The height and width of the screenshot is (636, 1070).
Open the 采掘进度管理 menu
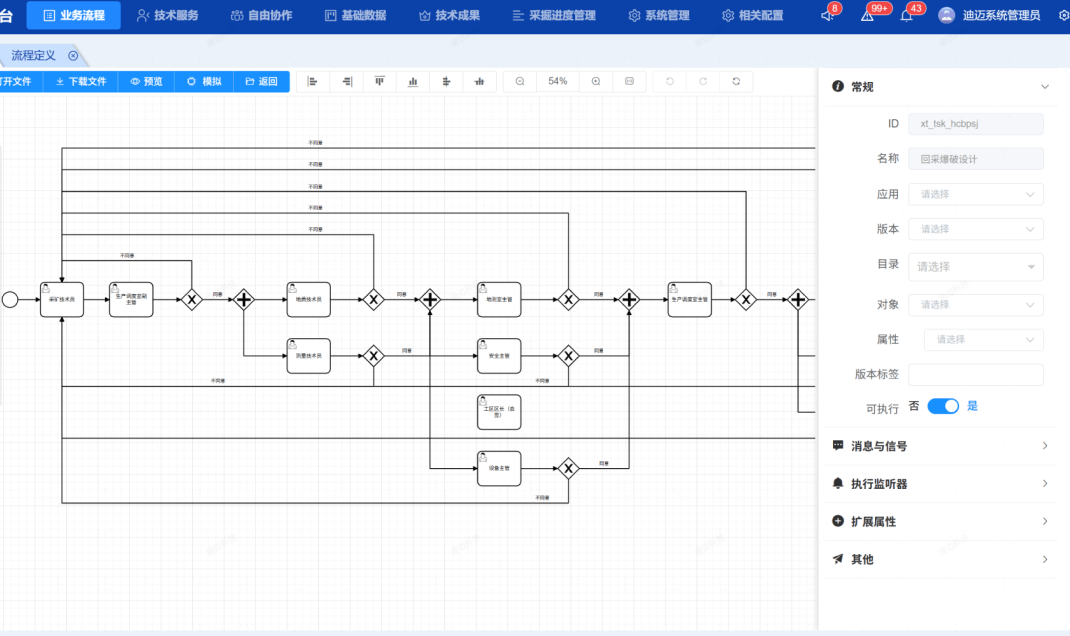click(x=554, y=15)
